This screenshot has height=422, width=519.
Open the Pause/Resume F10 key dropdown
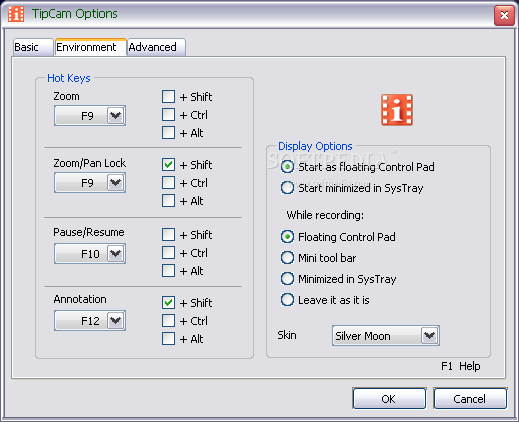click(90, 254)
